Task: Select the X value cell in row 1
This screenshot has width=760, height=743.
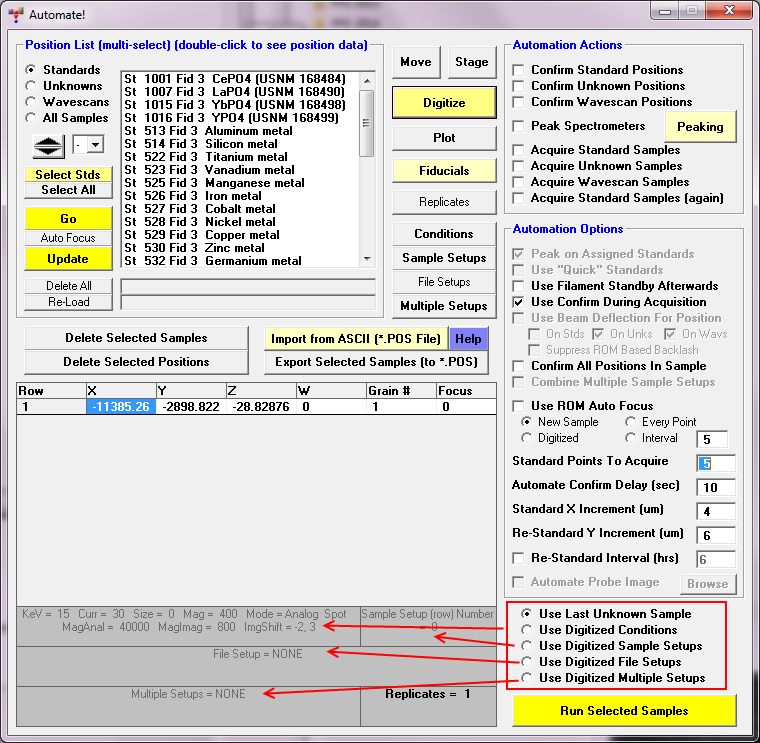Action: (x=121, y=407)
